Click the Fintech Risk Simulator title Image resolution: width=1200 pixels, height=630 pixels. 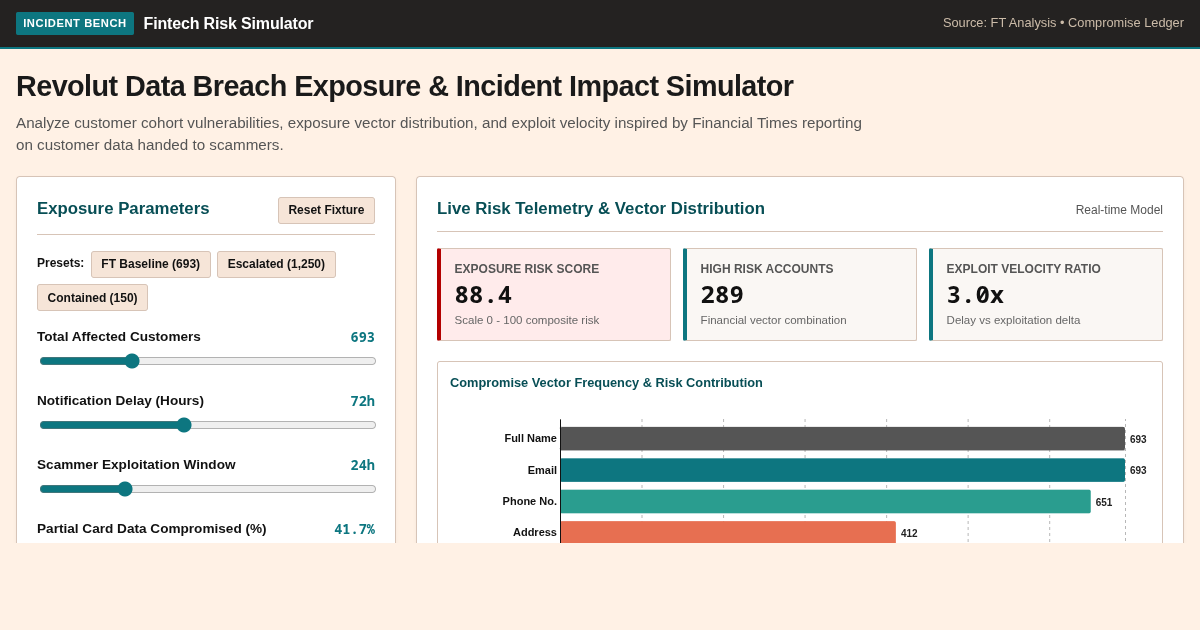tap(228, 23)
